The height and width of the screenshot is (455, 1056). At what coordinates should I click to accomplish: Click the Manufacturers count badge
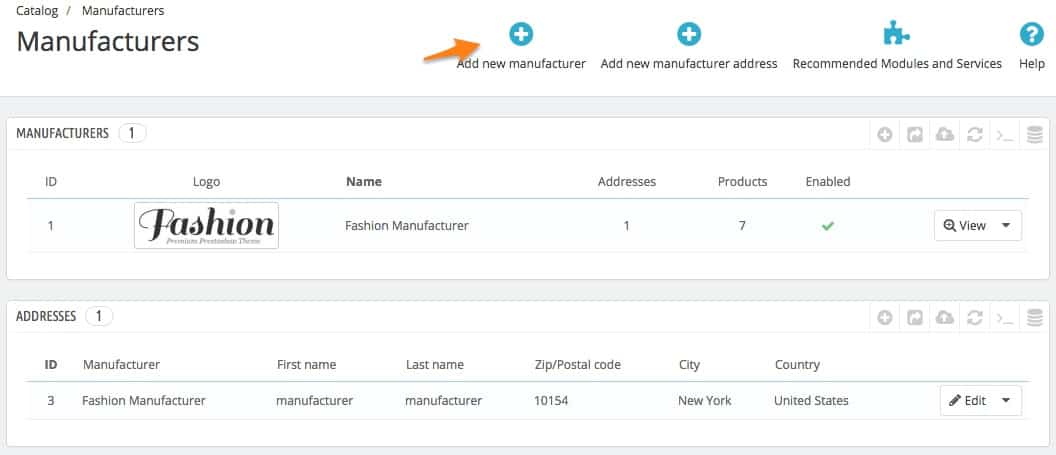(x=132, y=133)
